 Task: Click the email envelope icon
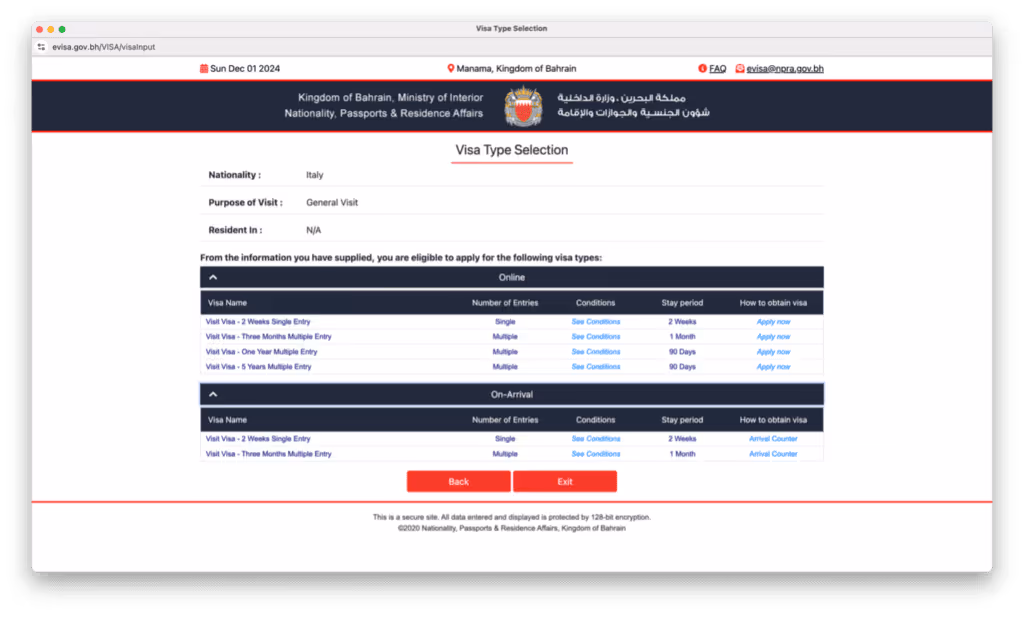point(740,69)
